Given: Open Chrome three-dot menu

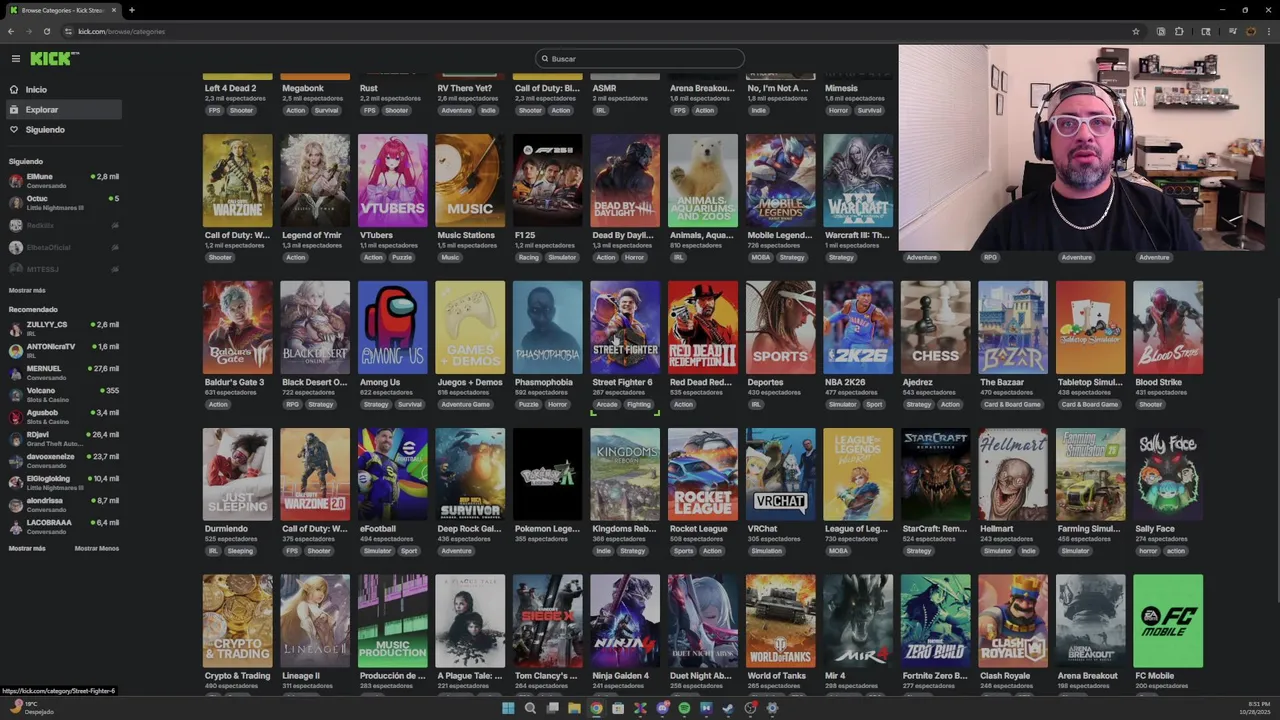Looking at the screenshot, I should [1268, 31].
